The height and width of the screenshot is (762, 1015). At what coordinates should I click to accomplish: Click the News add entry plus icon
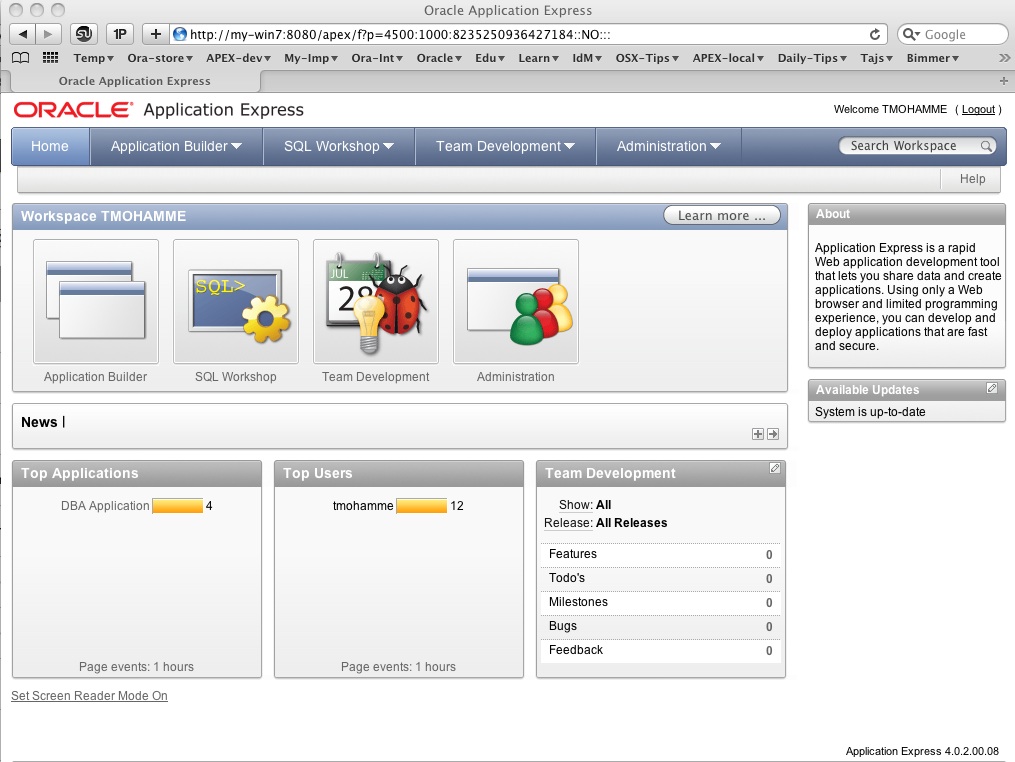758,434
